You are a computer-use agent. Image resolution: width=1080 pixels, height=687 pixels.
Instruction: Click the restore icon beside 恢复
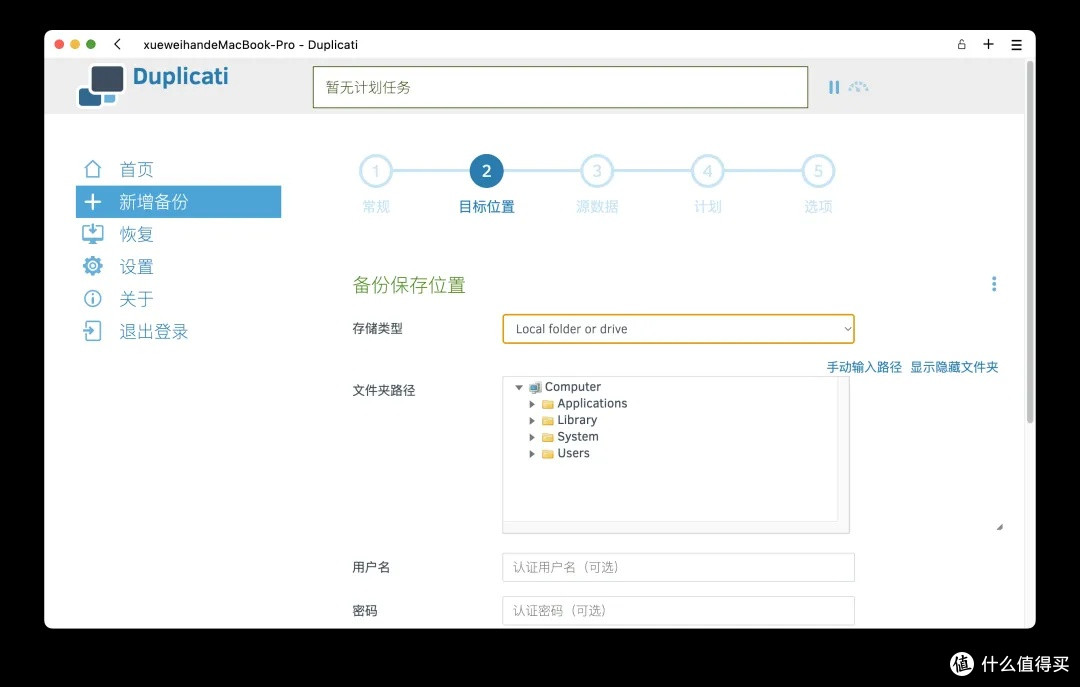point(92,234)
